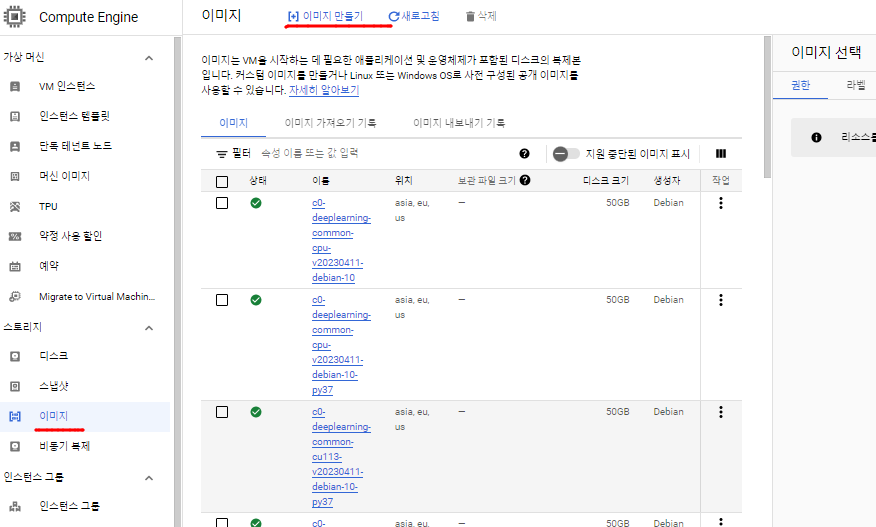Click the 새로고침 refresh button
Image resolution: width=876 pixels, height=527 pixels.
(x=414, y=16)
